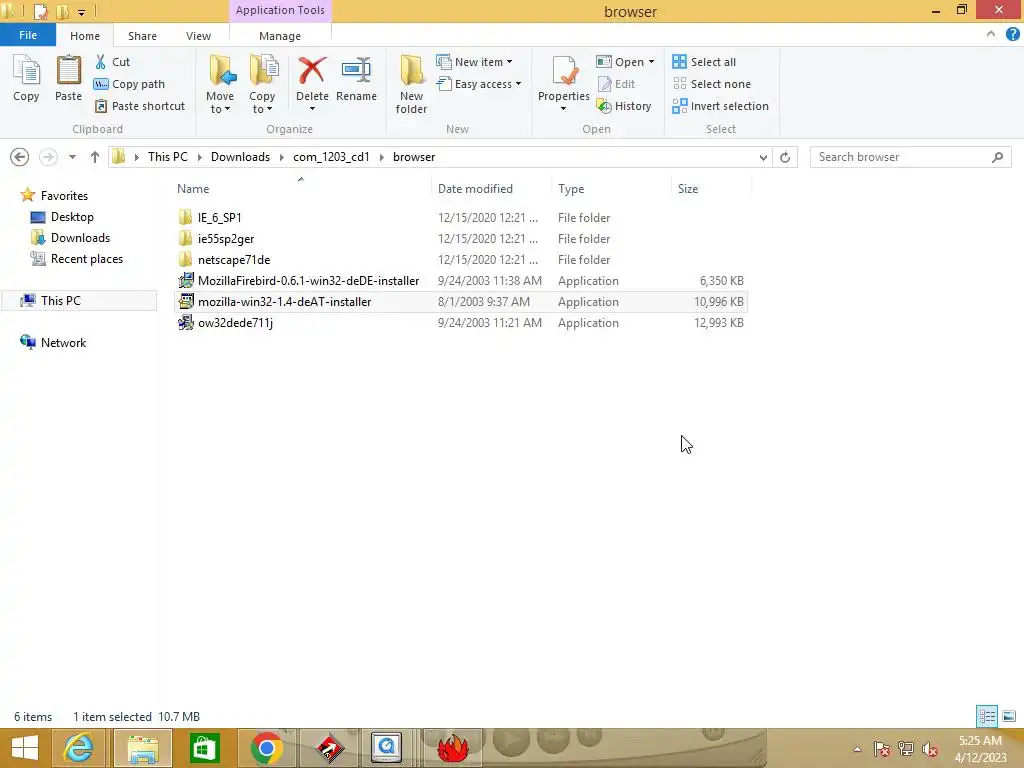
Task: Cut the selected file
Action: 112,62
